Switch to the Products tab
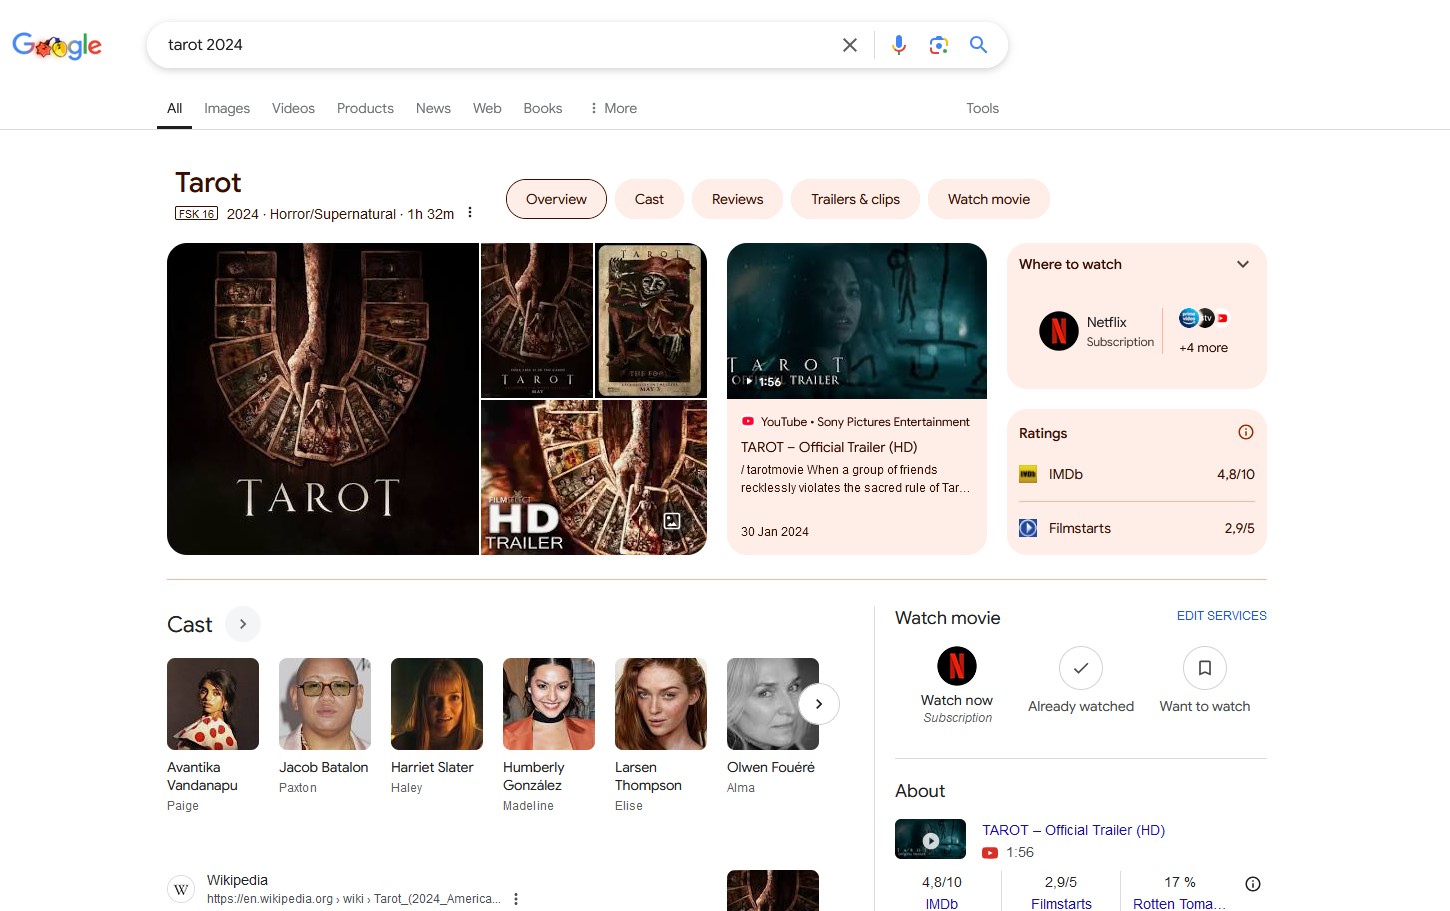Image resolution: width=1450 pixels, height=911 pixels. point(365,108)
